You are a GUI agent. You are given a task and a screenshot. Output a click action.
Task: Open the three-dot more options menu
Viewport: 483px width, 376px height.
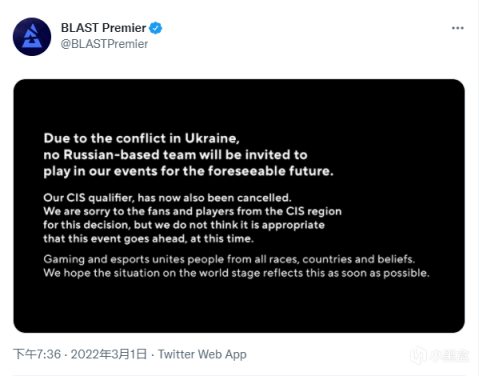458,28
